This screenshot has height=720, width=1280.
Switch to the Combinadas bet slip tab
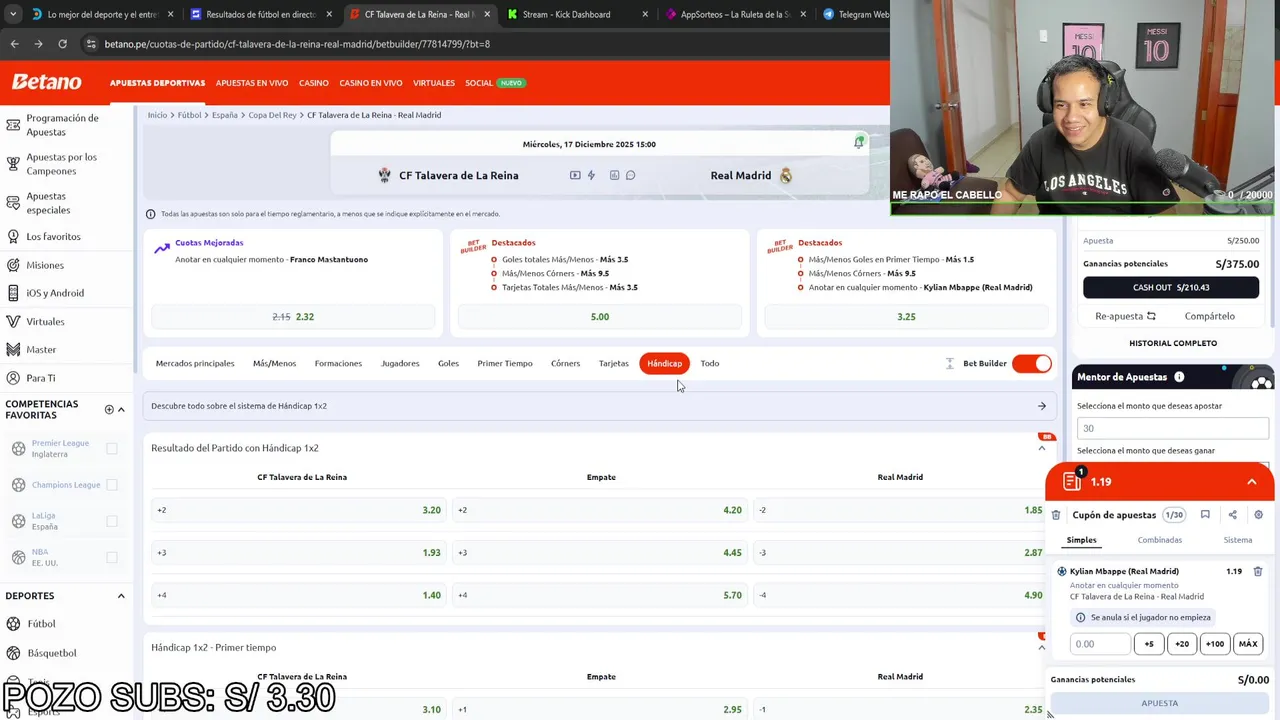point(1160,540)
